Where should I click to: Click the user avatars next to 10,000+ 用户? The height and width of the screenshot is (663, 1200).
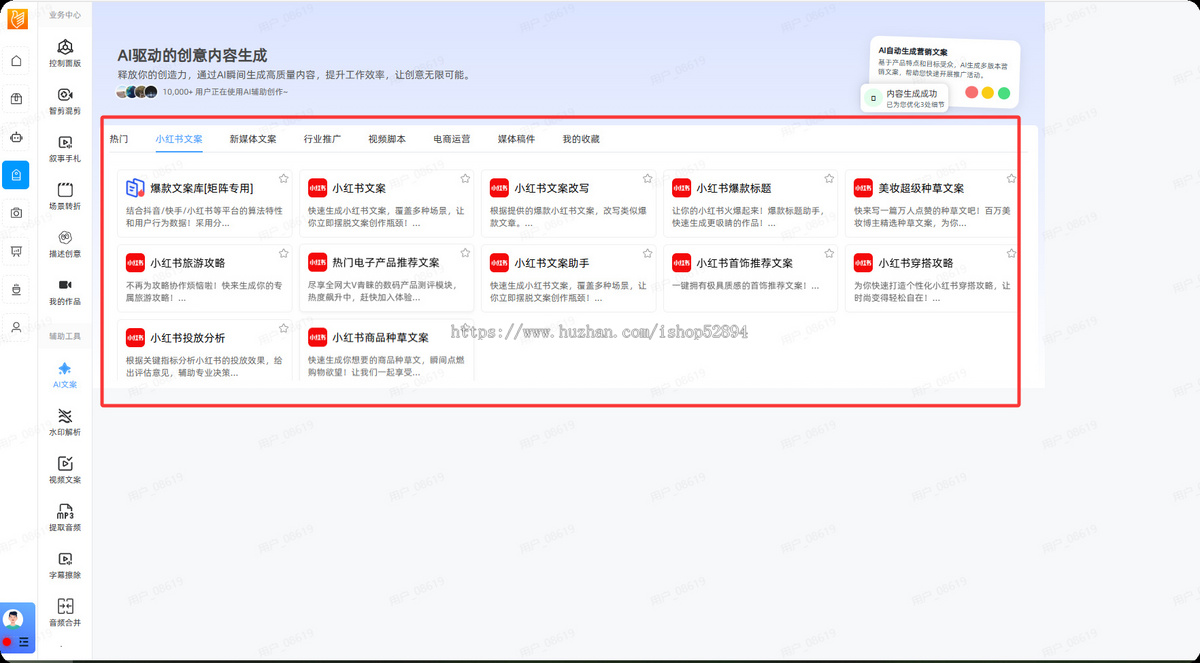tap(137, 92)
